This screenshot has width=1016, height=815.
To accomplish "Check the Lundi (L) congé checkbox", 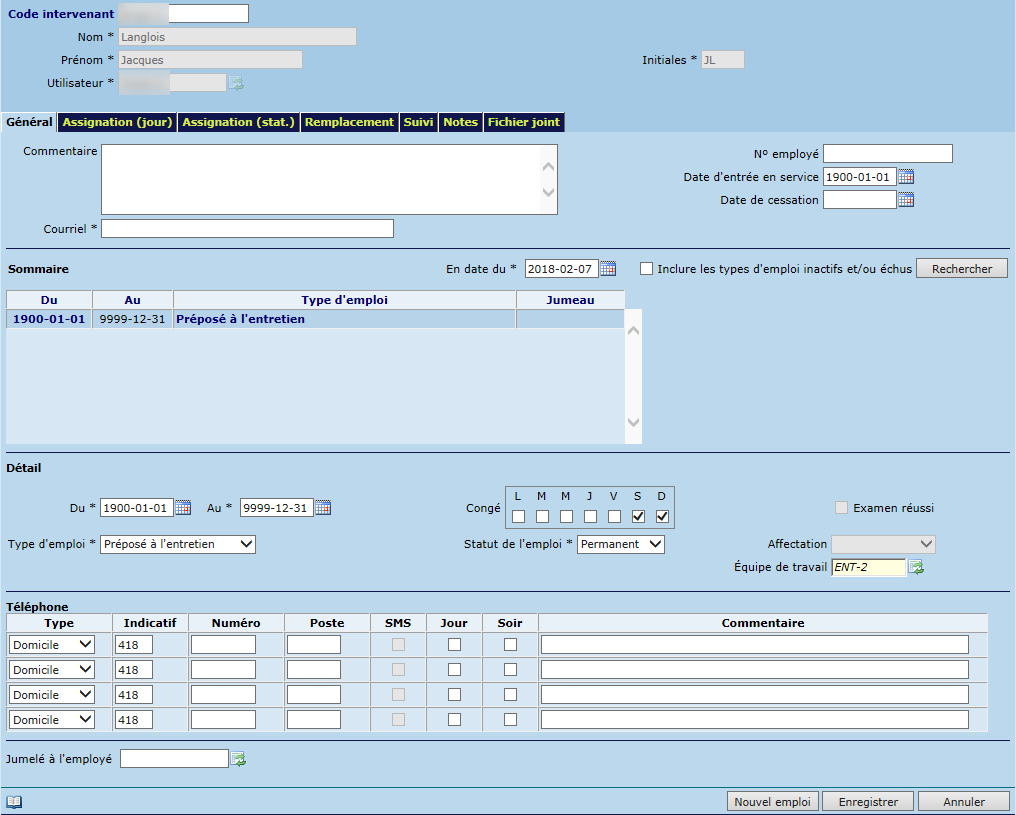I will click(518, 517).
